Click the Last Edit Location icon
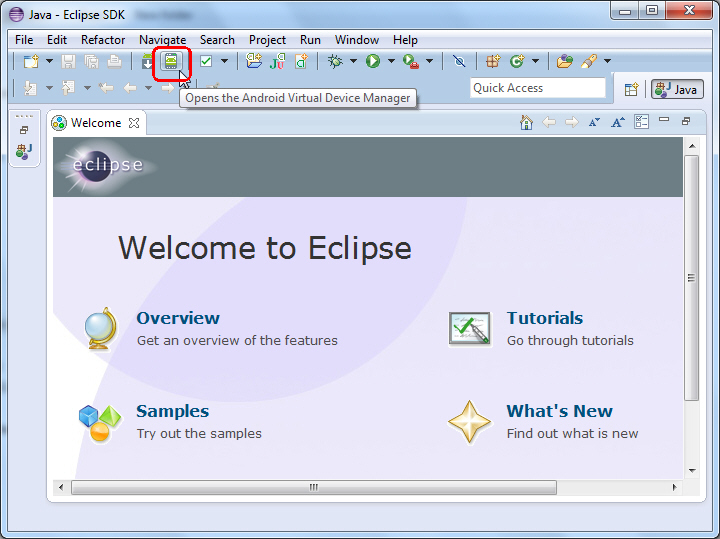720x539 pixels. point(106,88)
